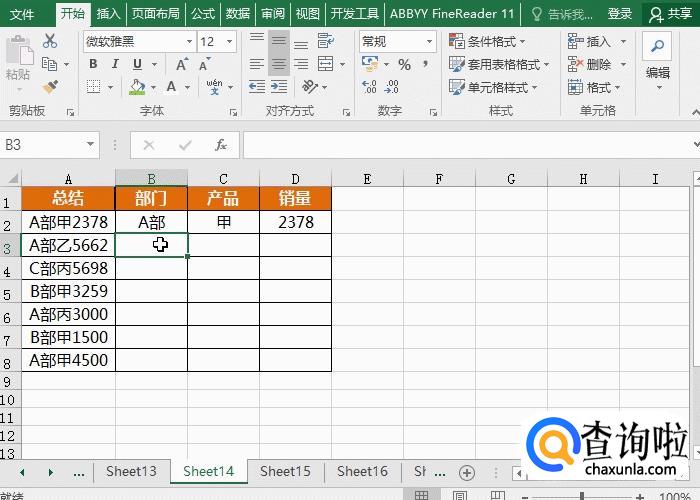Open the 文件 file menu

click(21, 14)
